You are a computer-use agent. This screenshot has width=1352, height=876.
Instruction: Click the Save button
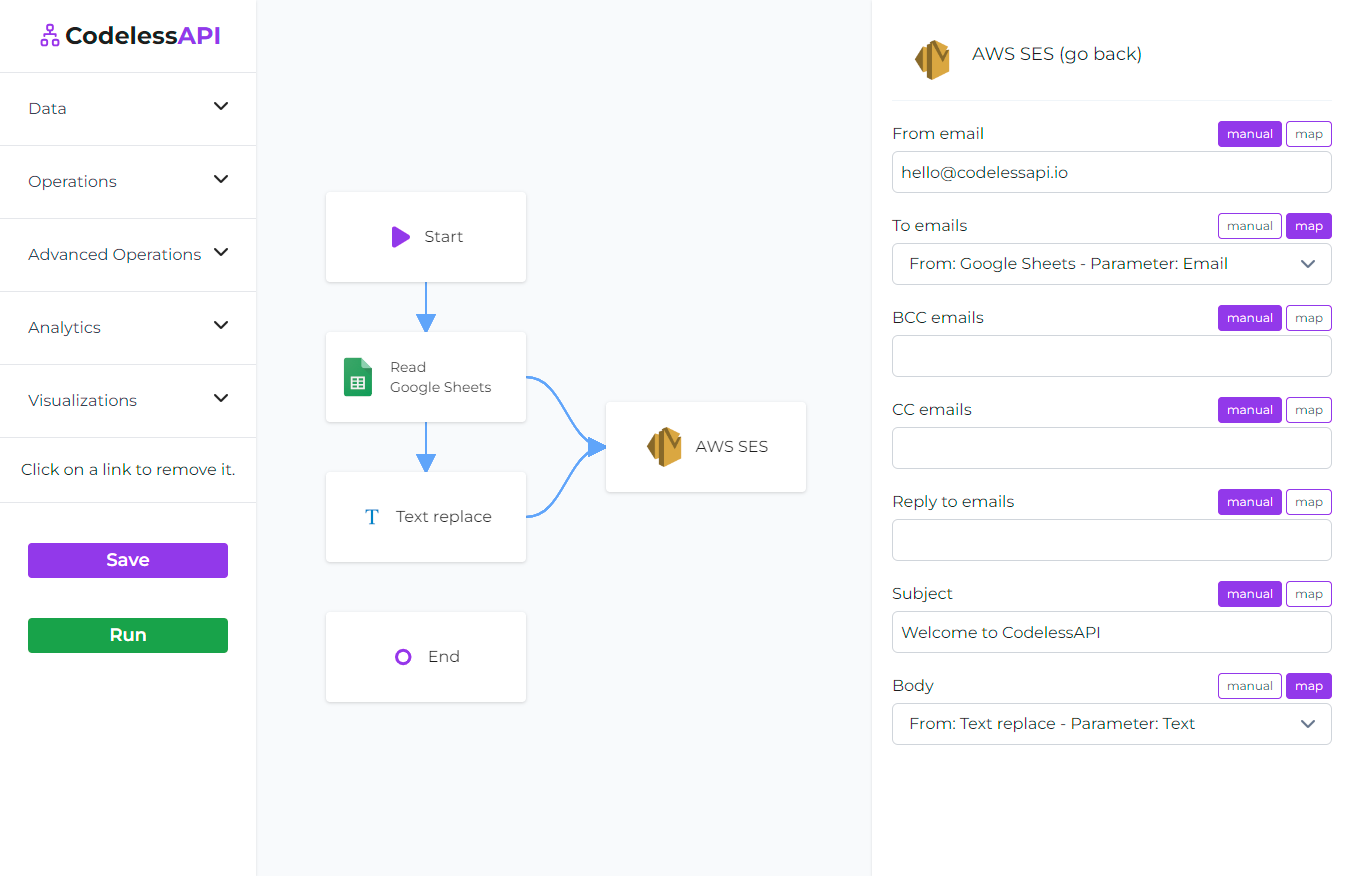pyautogui.click(x=128, y=560)
